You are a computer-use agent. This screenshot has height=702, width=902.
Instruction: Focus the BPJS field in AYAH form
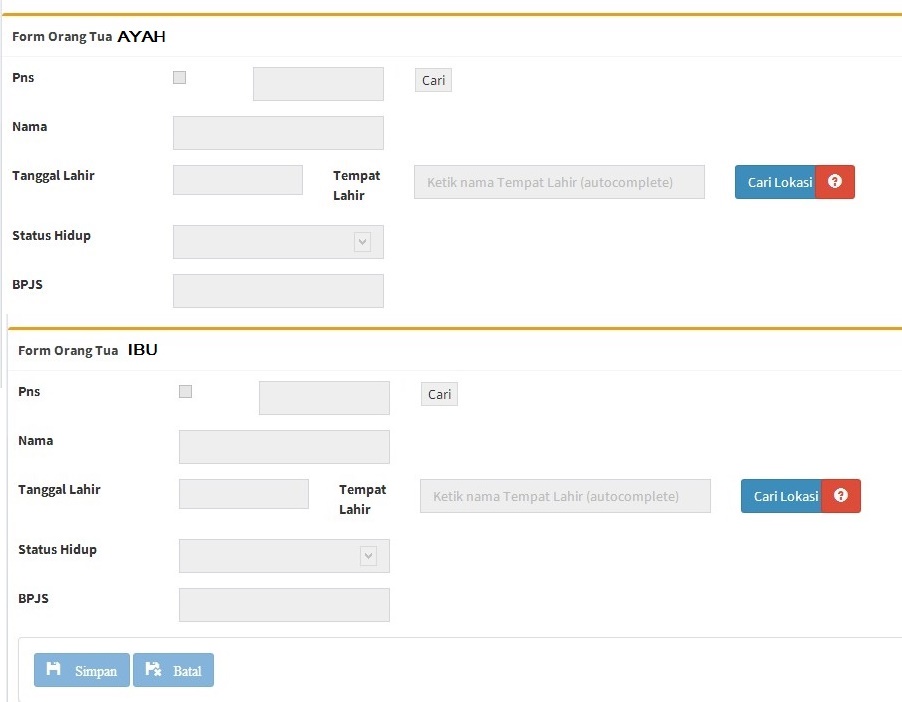click(x=278, y=291)
